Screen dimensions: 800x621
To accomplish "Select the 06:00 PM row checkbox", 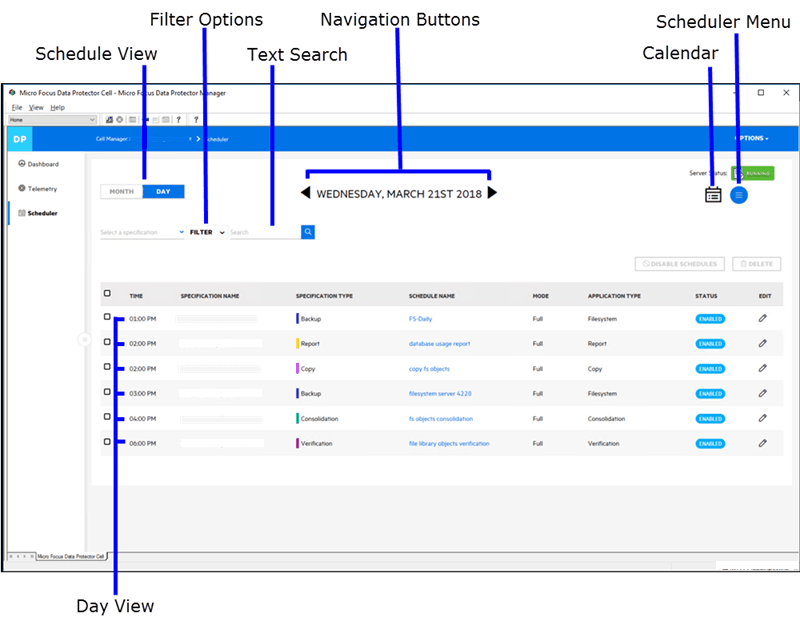I will pos(107,442).
